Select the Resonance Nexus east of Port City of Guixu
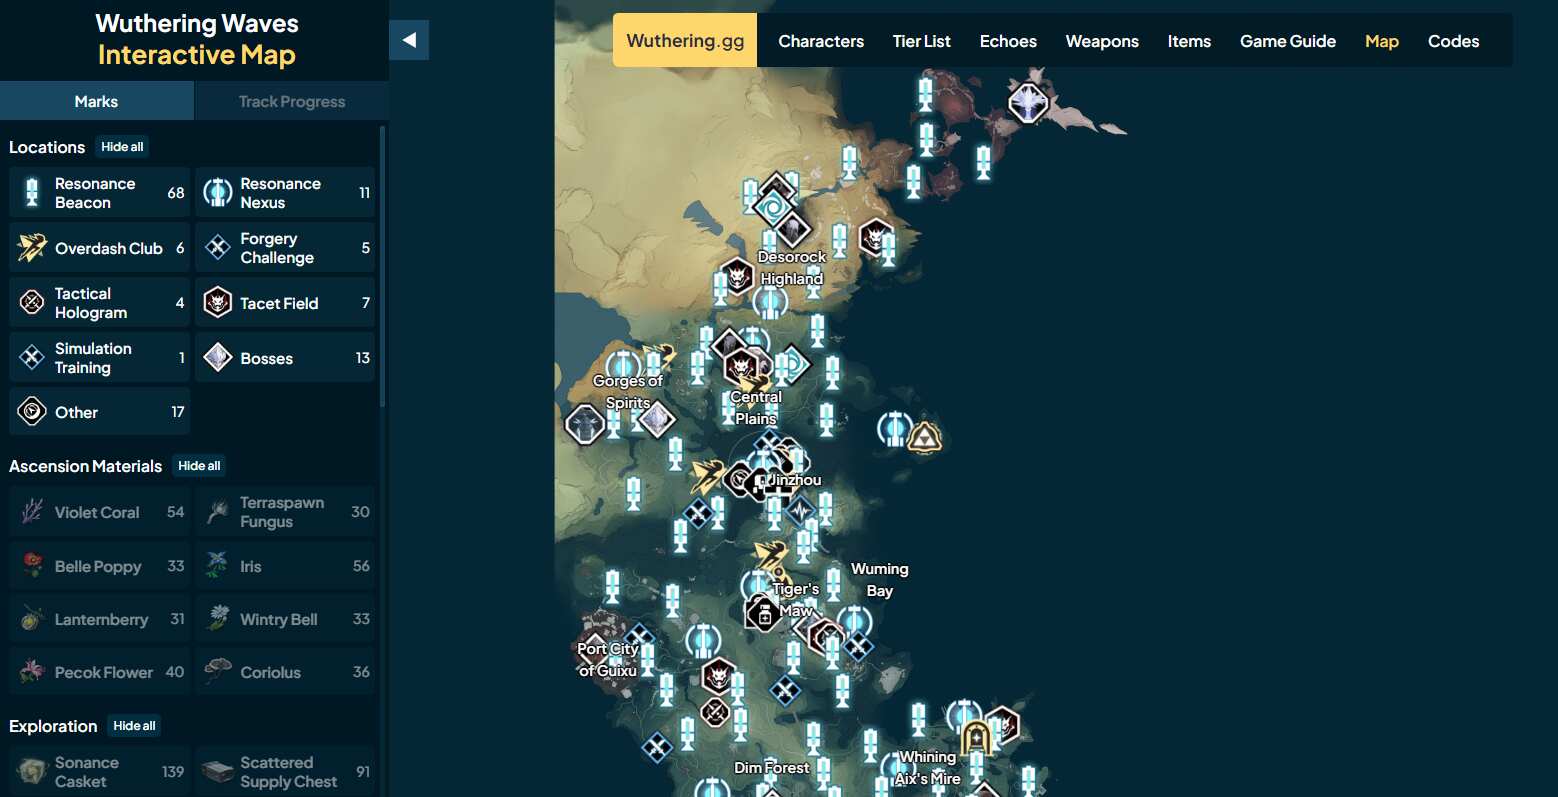The width and height of the screenshot is (1558, 797). point(703,641)
